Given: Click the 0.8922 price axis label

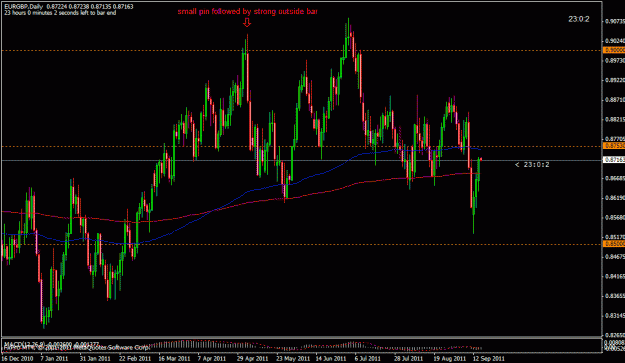Looking at the screenshot, I should (615, 80).
